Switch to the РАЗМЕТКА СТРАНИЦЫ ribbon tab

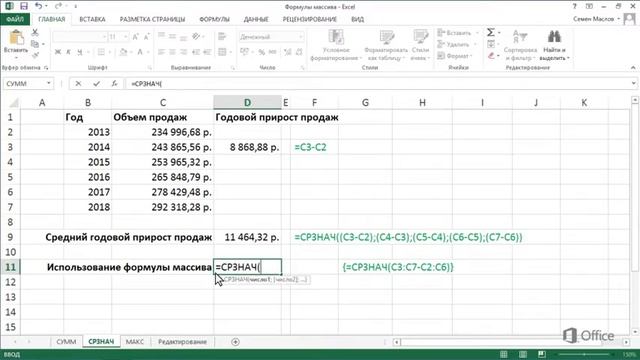click(x=152, y=19)
